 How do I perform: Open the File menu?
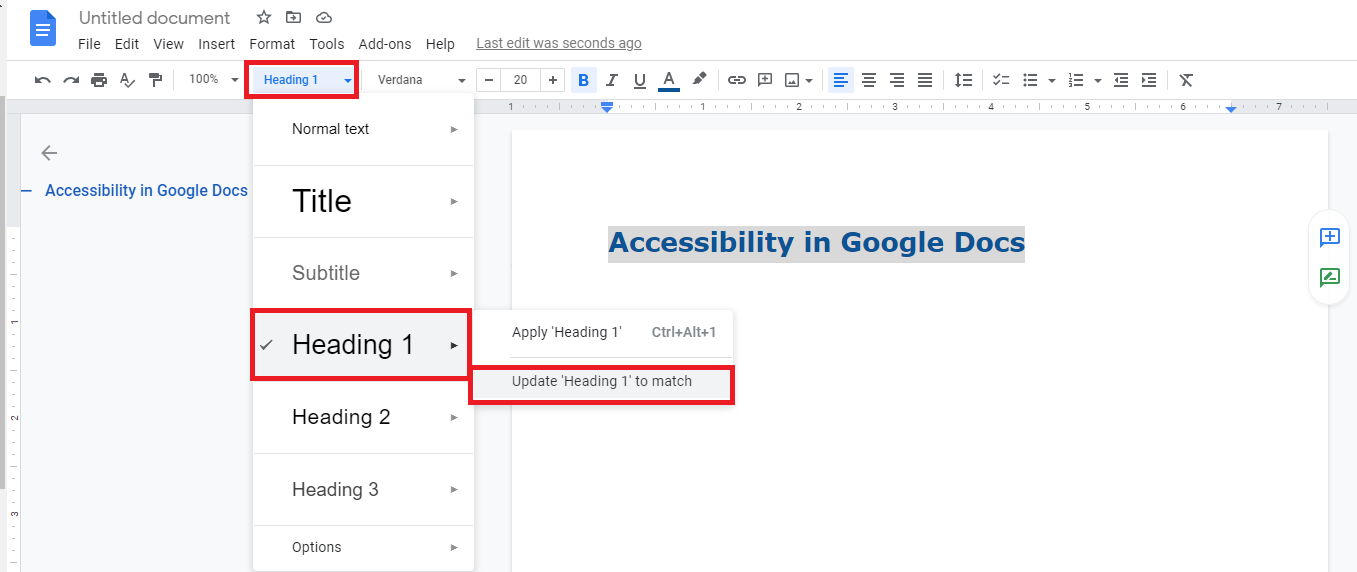click(x=89, y=44)
